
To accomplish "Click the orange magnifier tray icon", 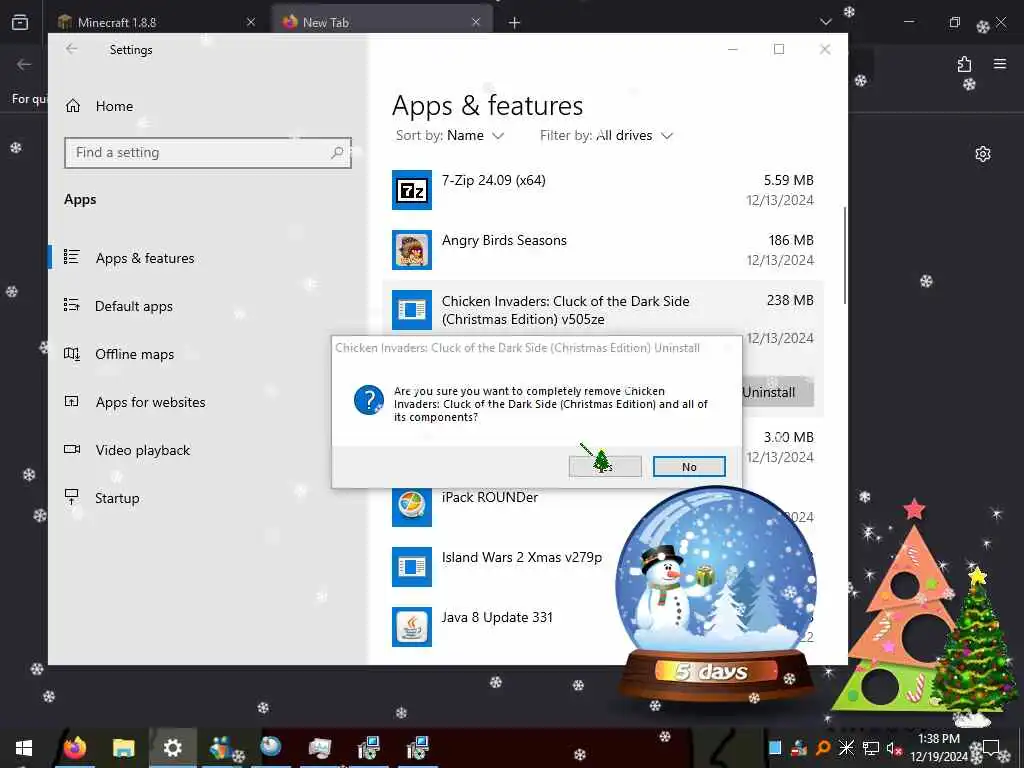I will pyautogui.click(x=823, y=748).
